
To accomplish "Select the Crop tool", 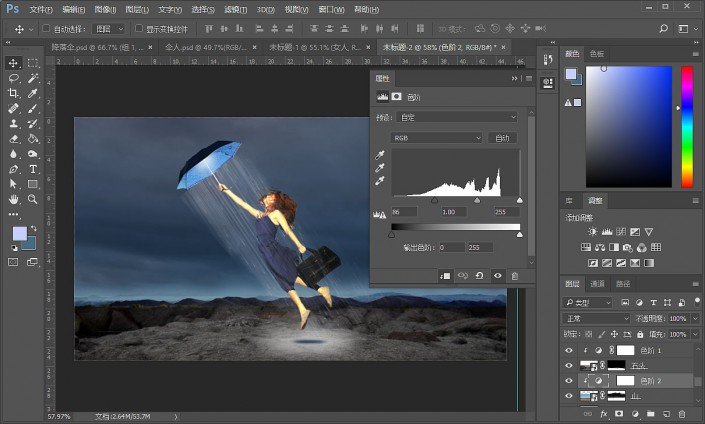I will (x=14, y=93).
